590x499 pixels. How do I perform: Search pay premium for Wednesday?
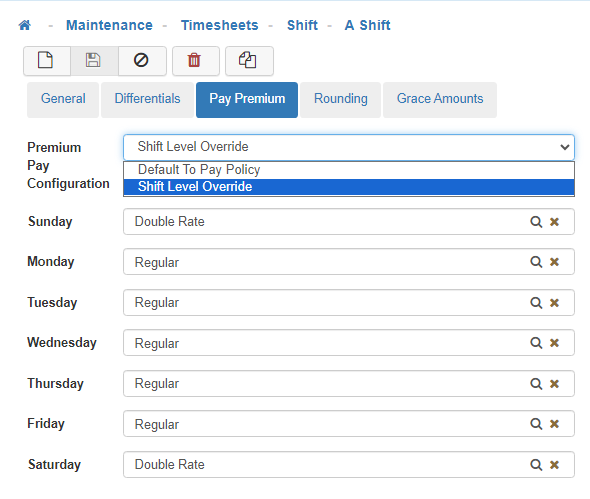[x=536, y=342]
